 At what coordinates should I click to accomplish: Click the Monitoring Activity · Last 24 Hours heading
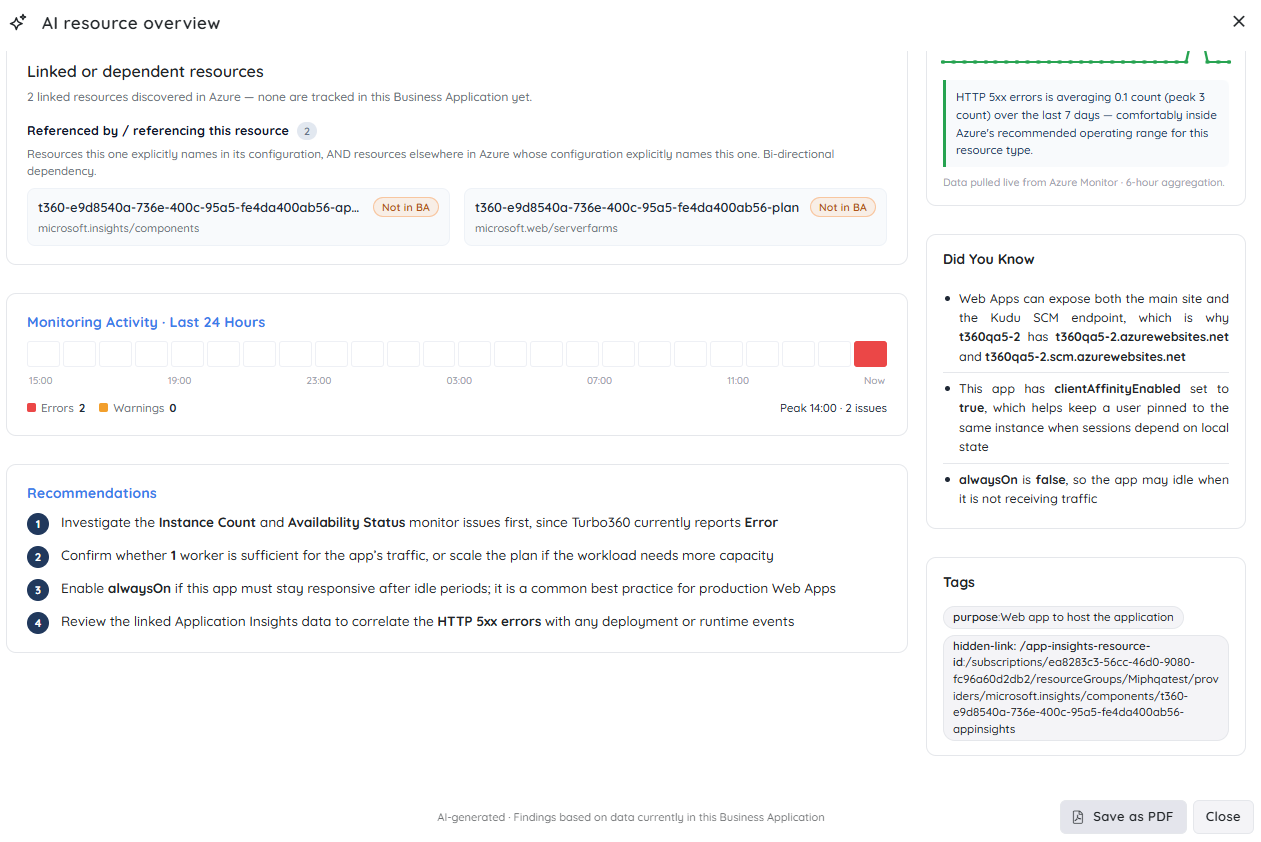point(146,322)
